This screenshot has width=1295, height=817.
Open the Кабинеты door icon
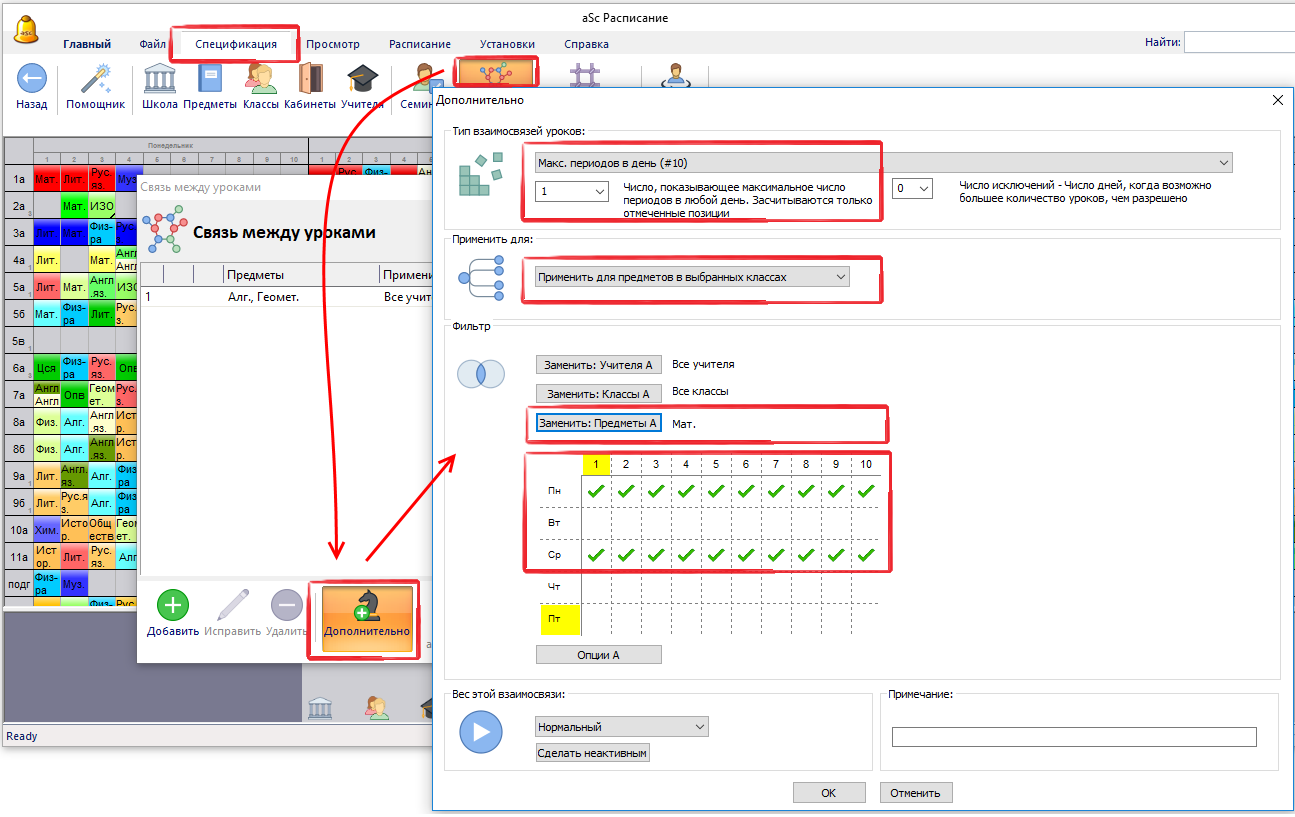(x=310, y=81)
